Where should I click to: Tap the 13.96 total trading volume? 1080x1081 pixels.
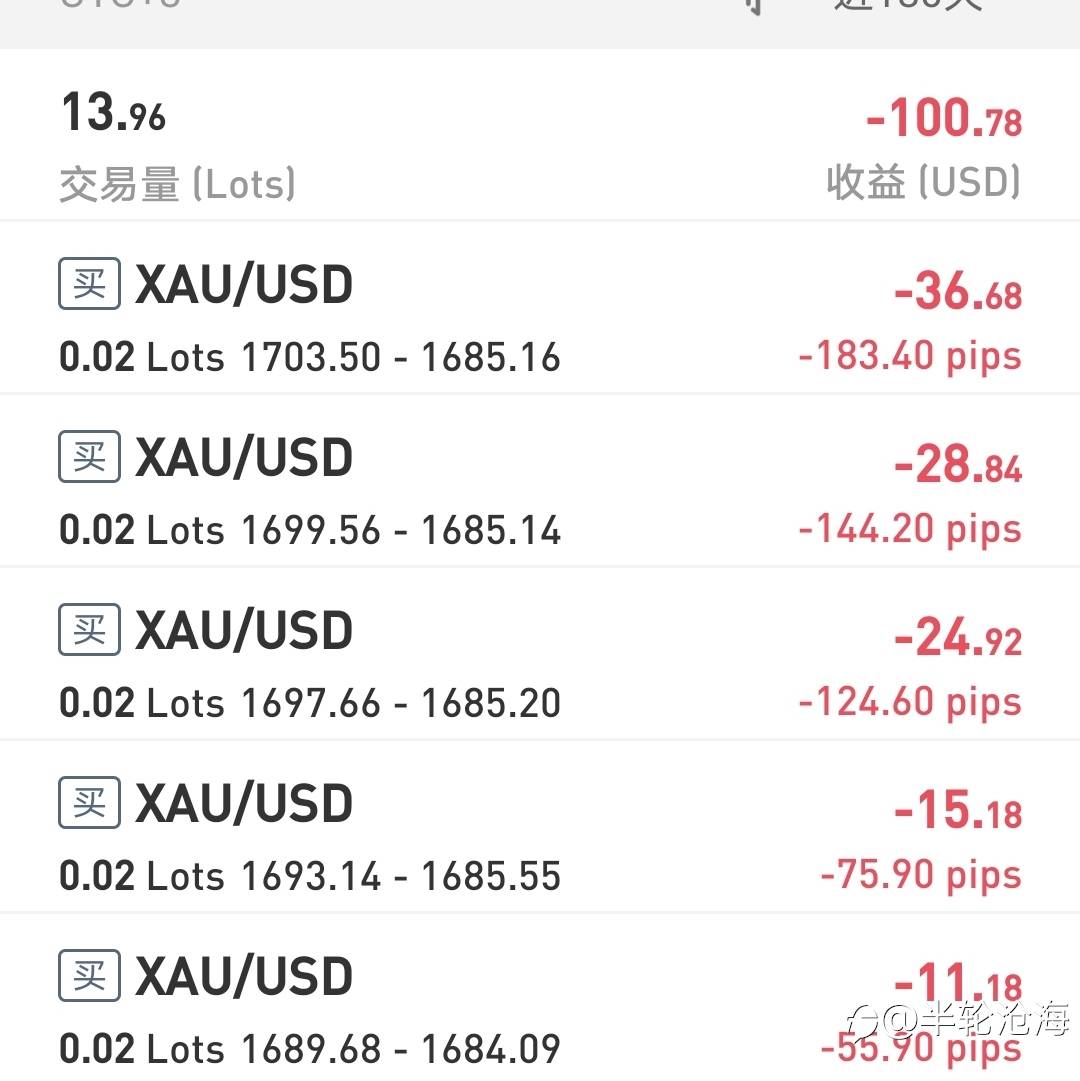(114, 114)
